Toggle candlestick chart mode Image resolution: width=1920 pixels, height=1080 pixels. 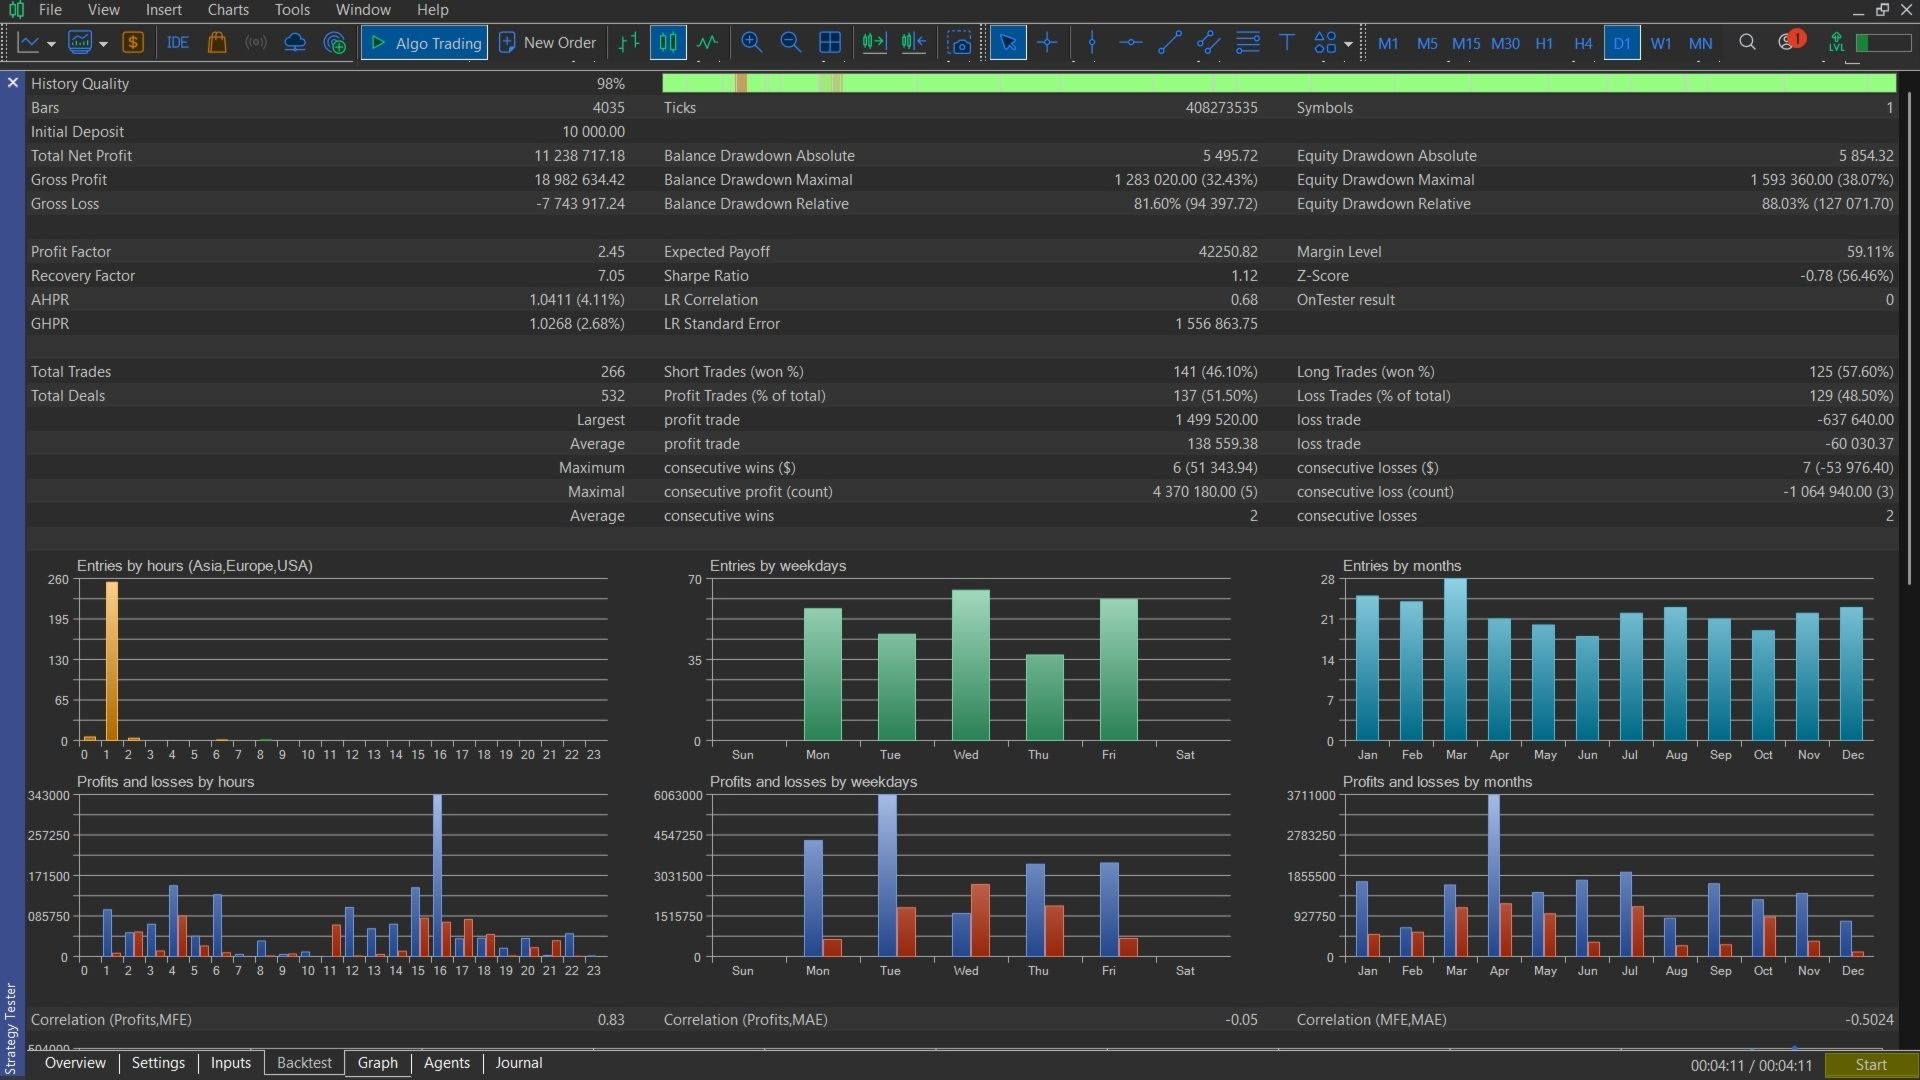point(668,43)
